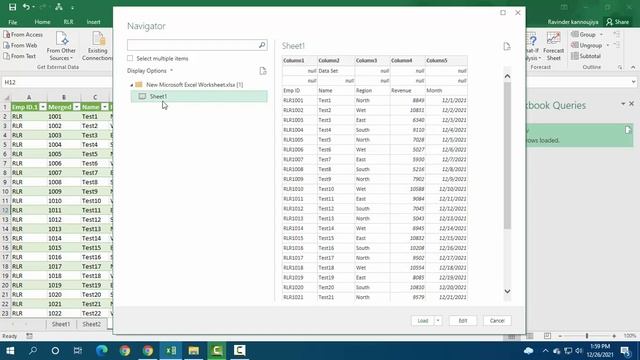The width and height of the screenshot is (640, 360).
Task: Click the From Web icon
Action: tap(7, 45)
